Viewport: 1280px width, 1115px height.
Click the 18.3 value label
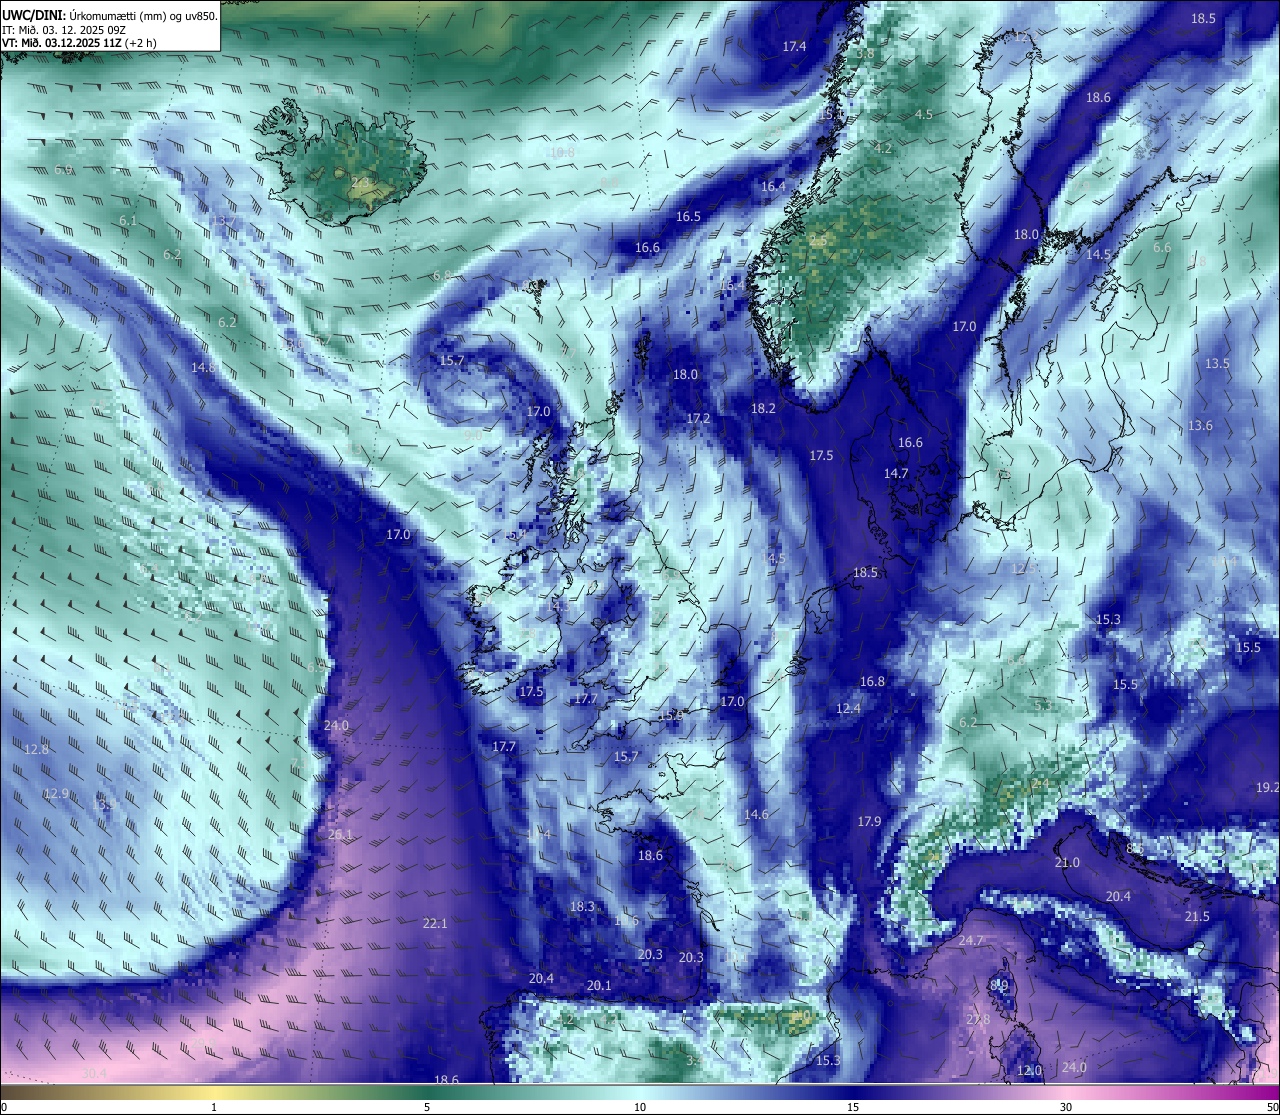pyautogui.click(x=582, y=906)
